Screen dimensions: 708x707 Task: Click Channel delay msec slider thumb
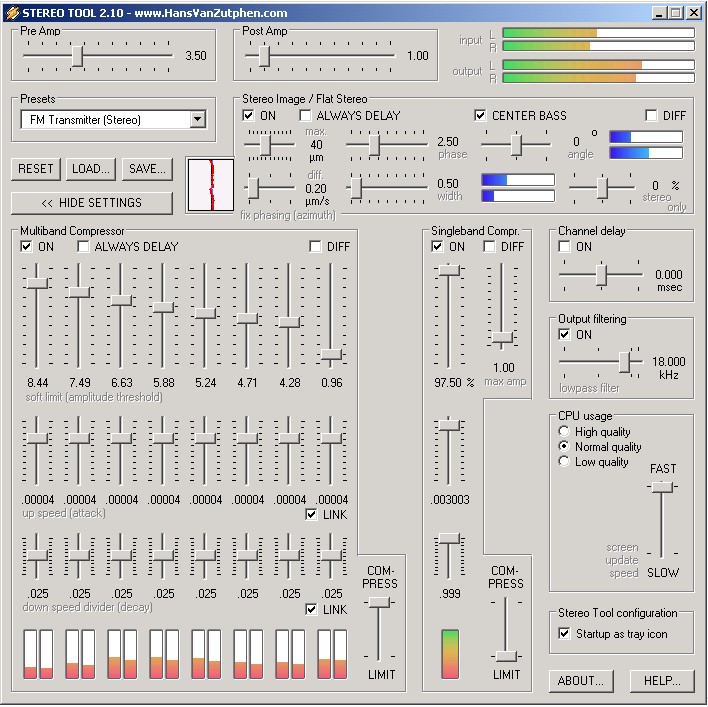click(601, 275)
